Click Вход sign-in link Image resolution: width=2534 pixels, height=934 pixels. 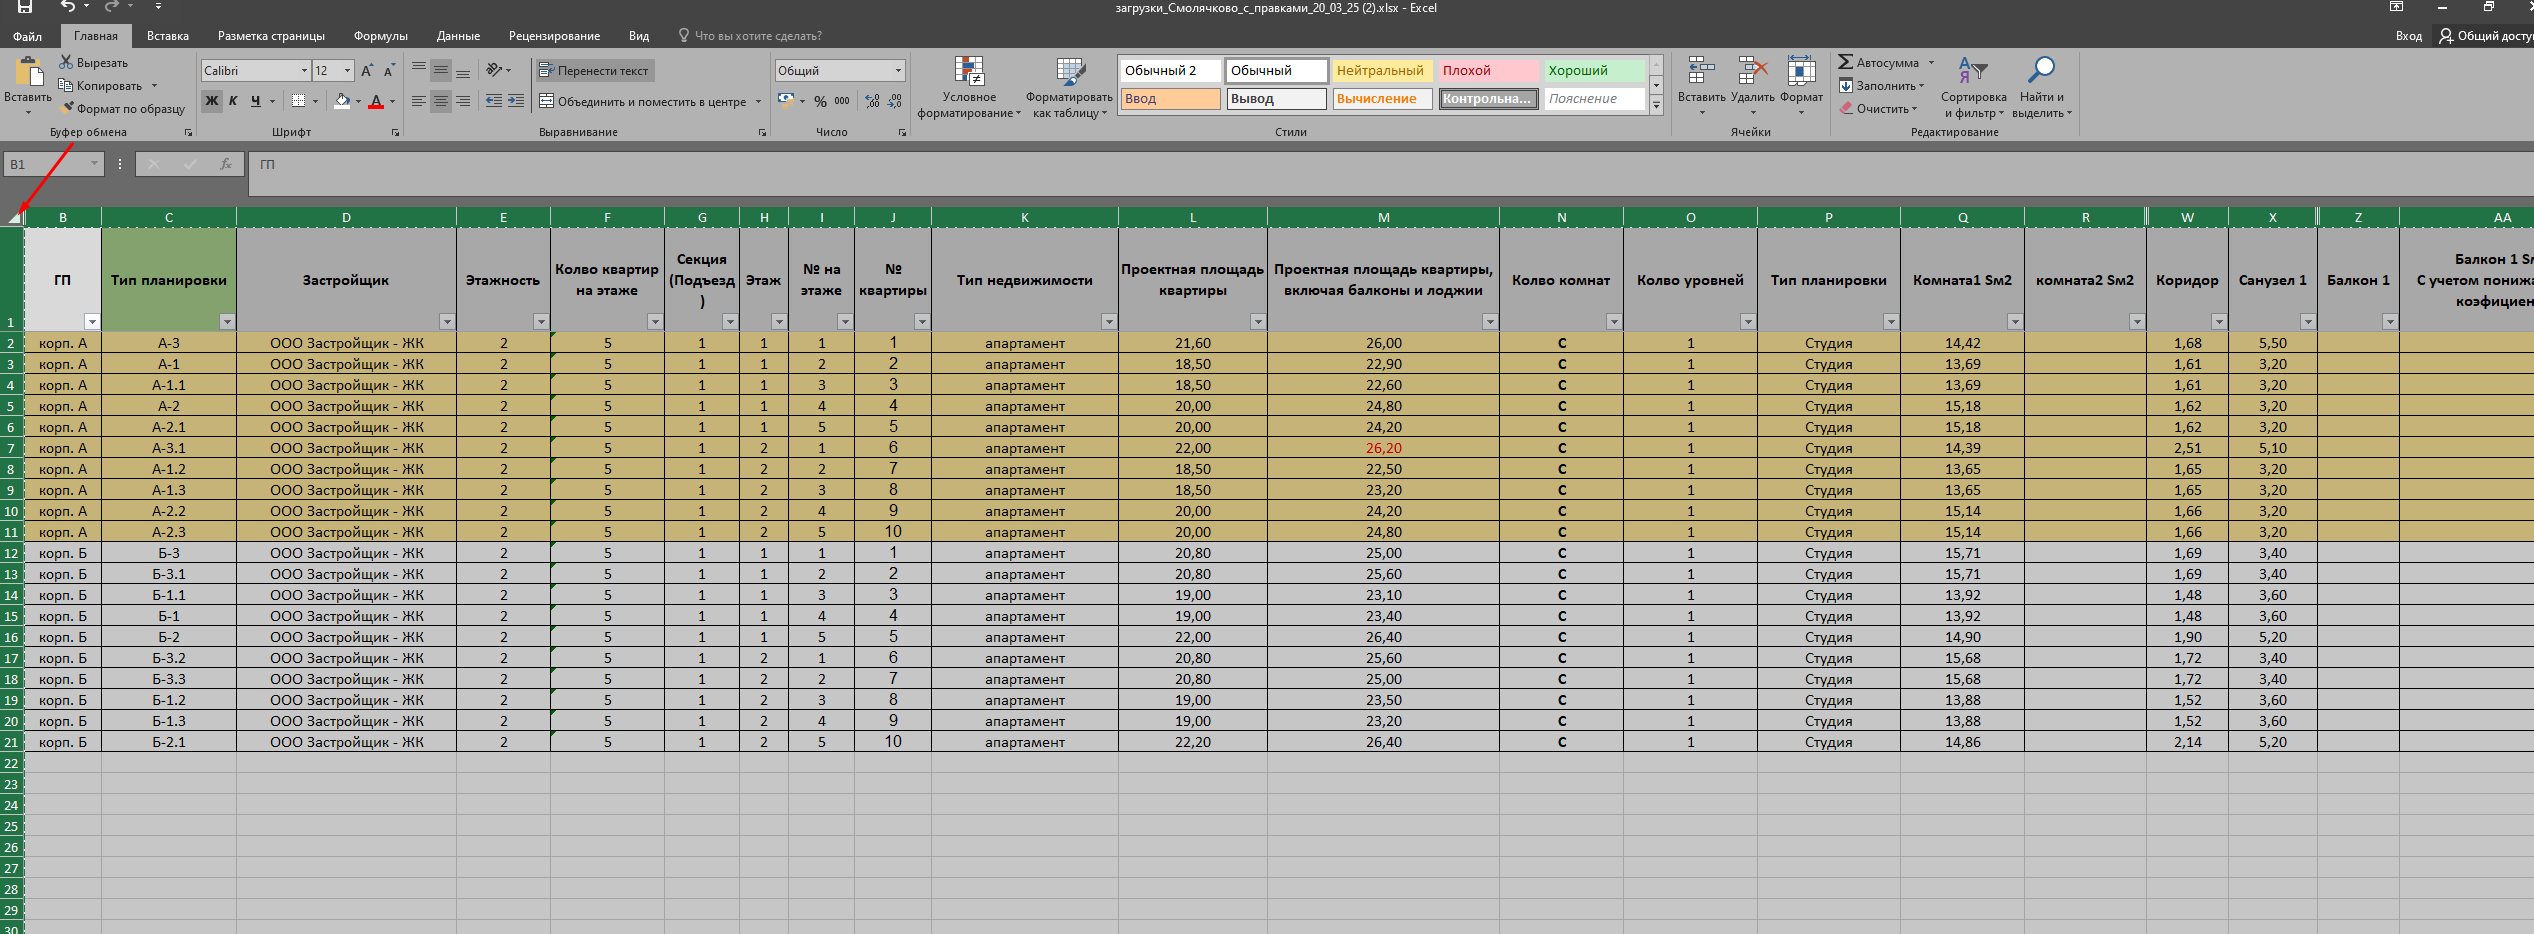click(x=2408, y=36)
